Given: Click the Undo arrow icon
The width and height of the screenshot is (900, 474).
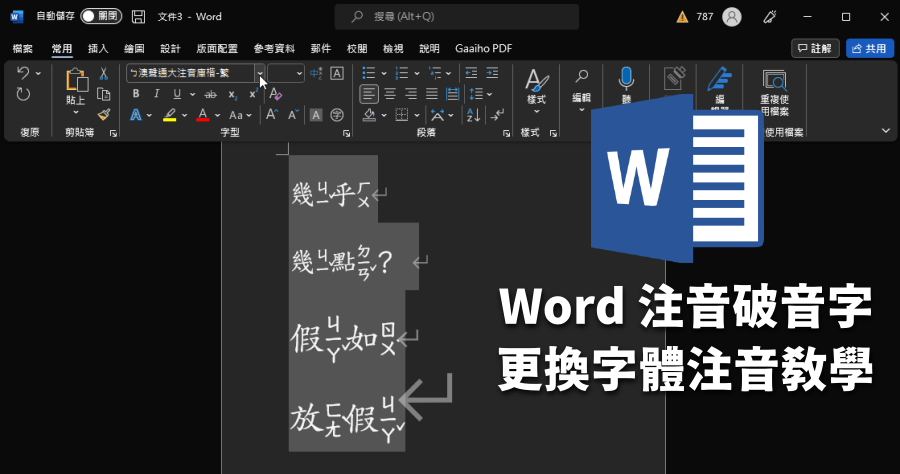Looking at the screenshot, I should 23,73.
